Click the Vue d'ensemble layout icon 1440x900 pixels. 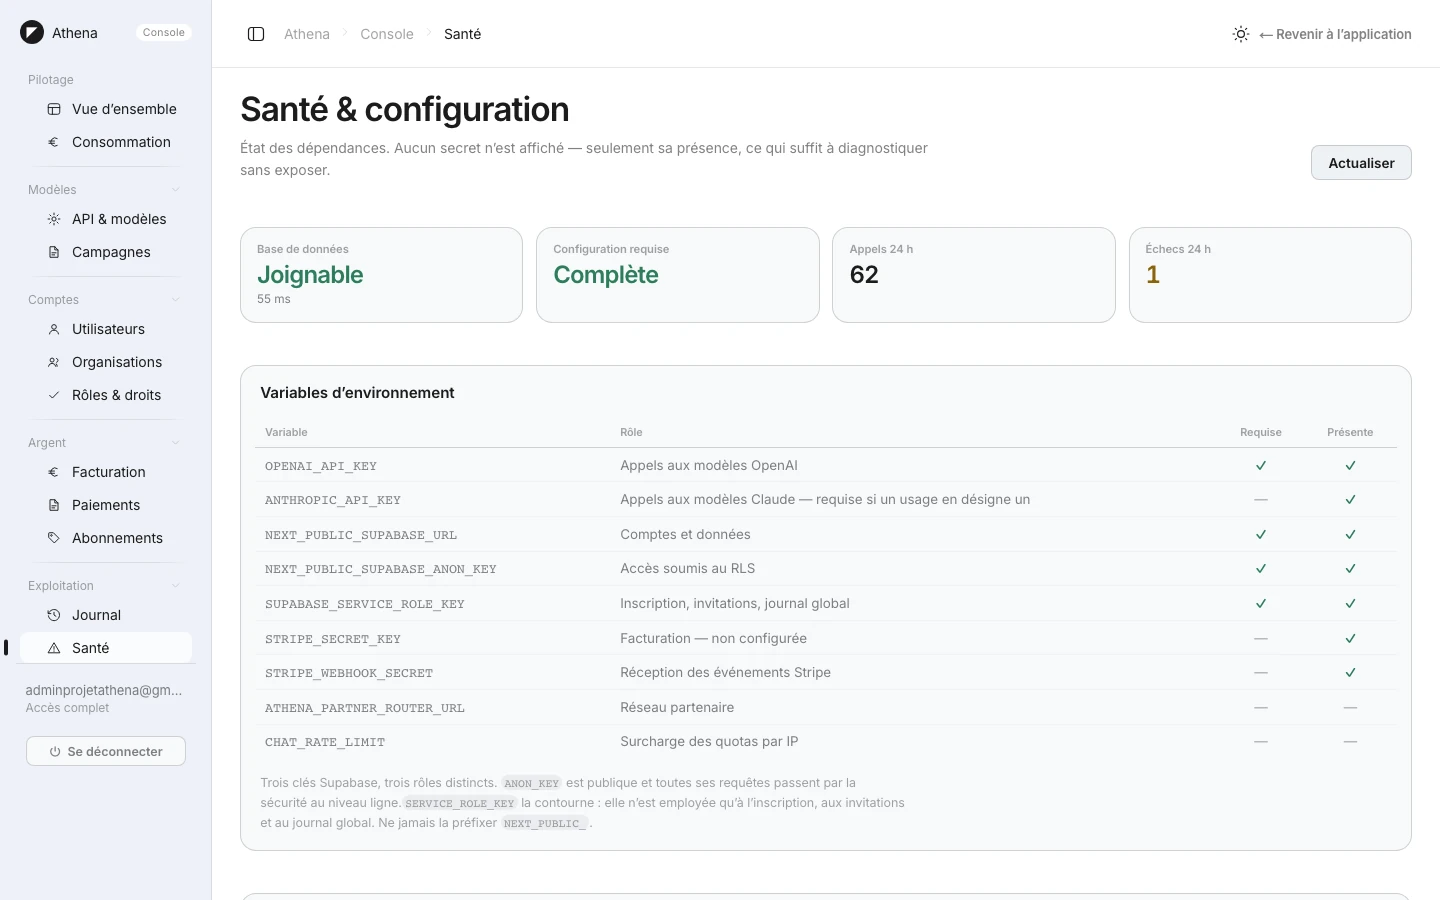[x=54, y=109]
